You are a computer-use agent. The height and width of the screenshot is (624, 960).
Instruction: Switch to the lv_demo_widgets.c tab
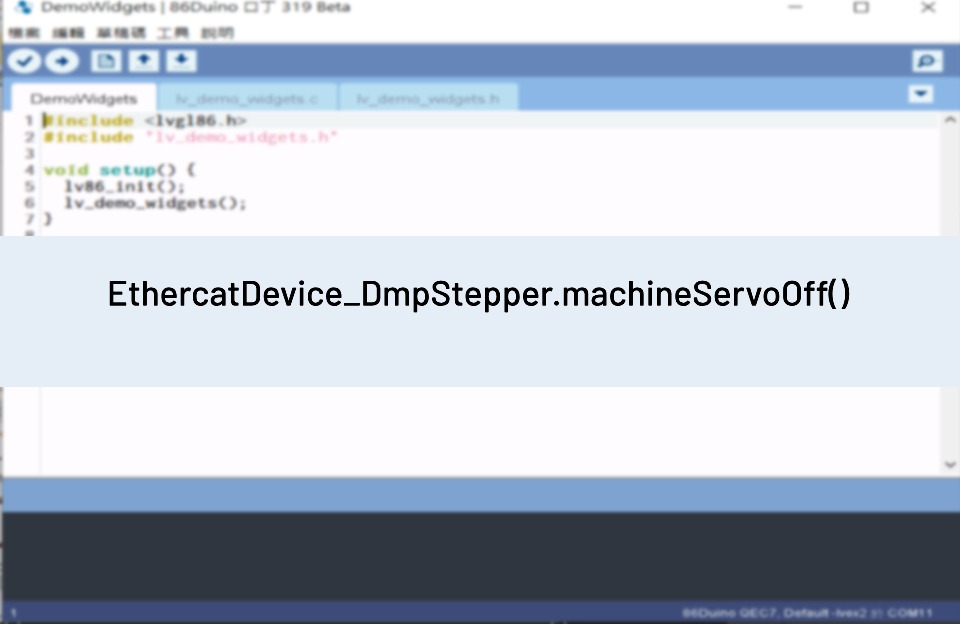(248, 98)
